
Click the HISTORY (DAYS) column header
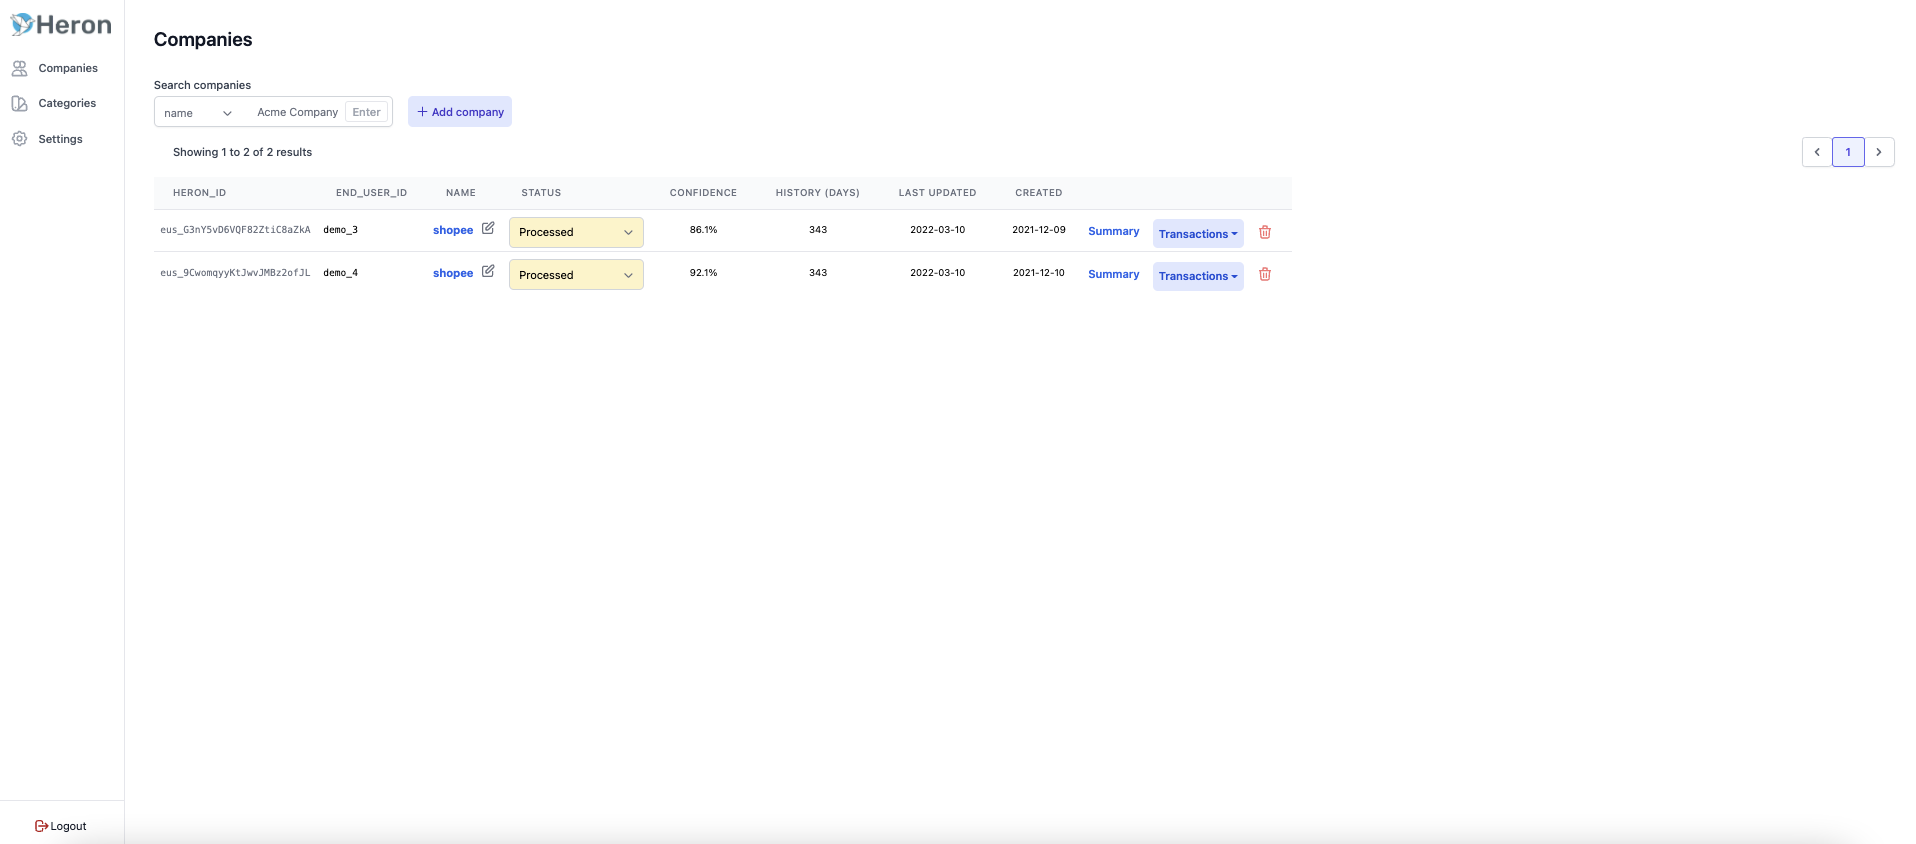tap(818, 193)
